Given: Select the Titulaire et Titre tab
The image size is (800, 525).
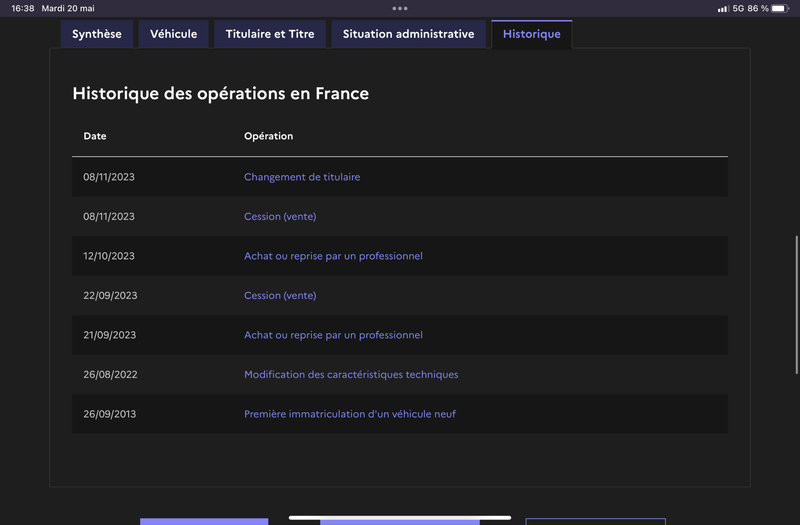Looking at the screenshot, I should coord(270,34).
